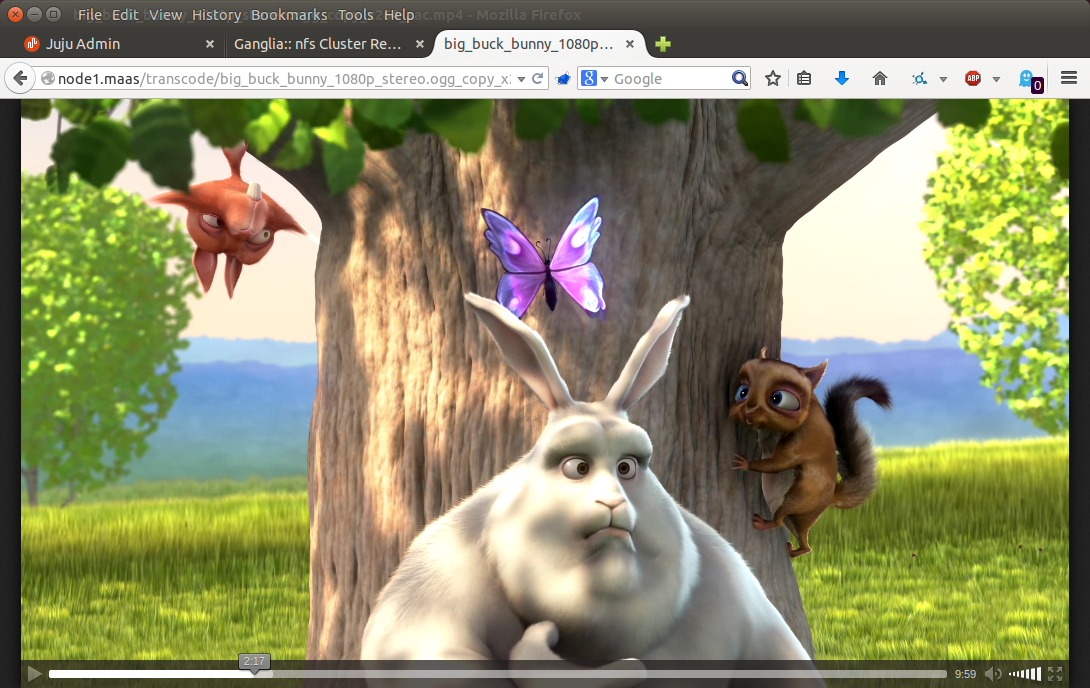Click the 2:17 playhead marker
The image size is (1090, 688).
click(x=254, y=662)
